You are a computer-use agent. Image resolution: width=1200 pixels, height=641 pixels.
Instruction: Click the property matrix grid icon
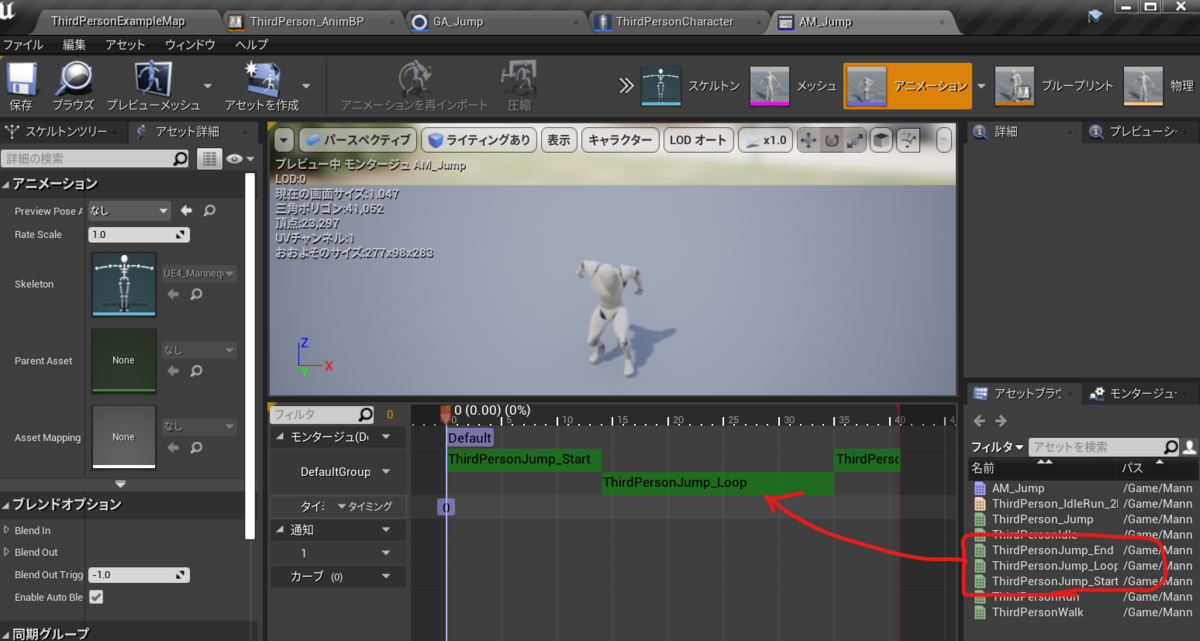tap(209, 159)
